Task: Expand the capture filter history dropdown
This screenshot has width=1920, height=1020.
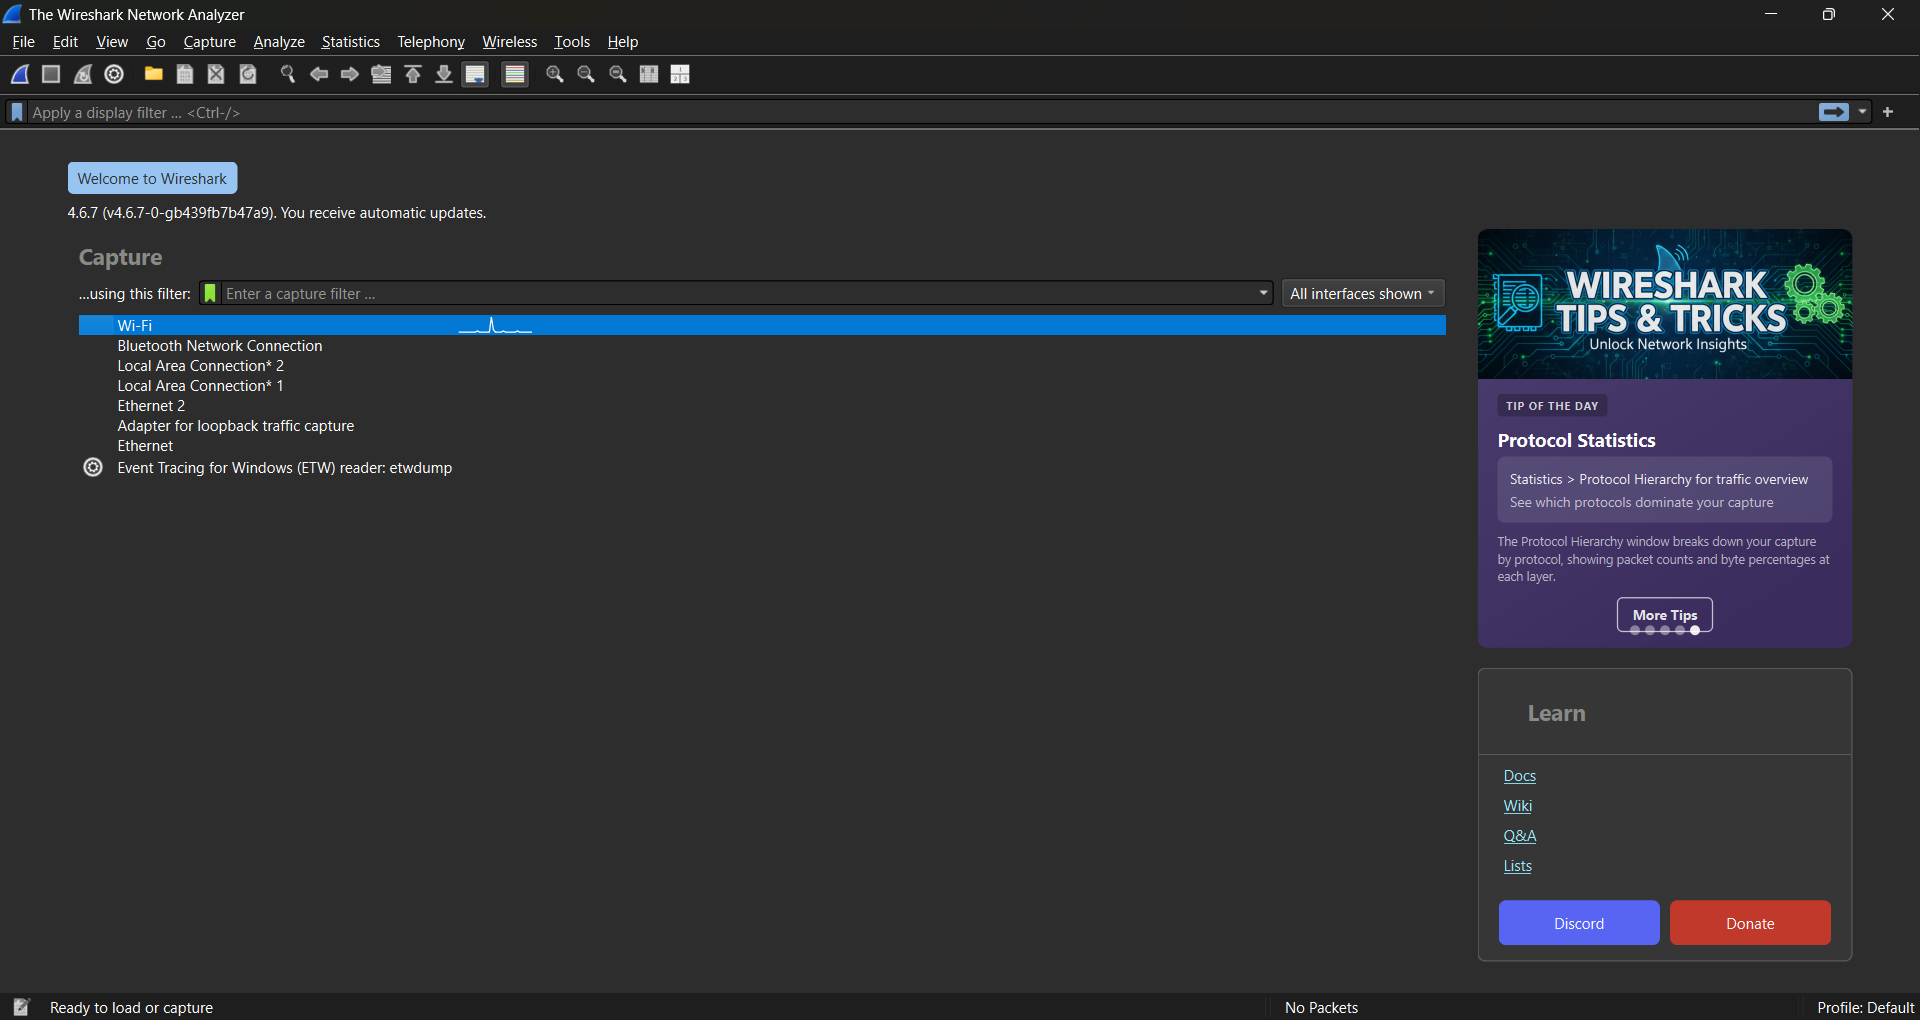Action: pyautogui.click(x=1264, y=294)
